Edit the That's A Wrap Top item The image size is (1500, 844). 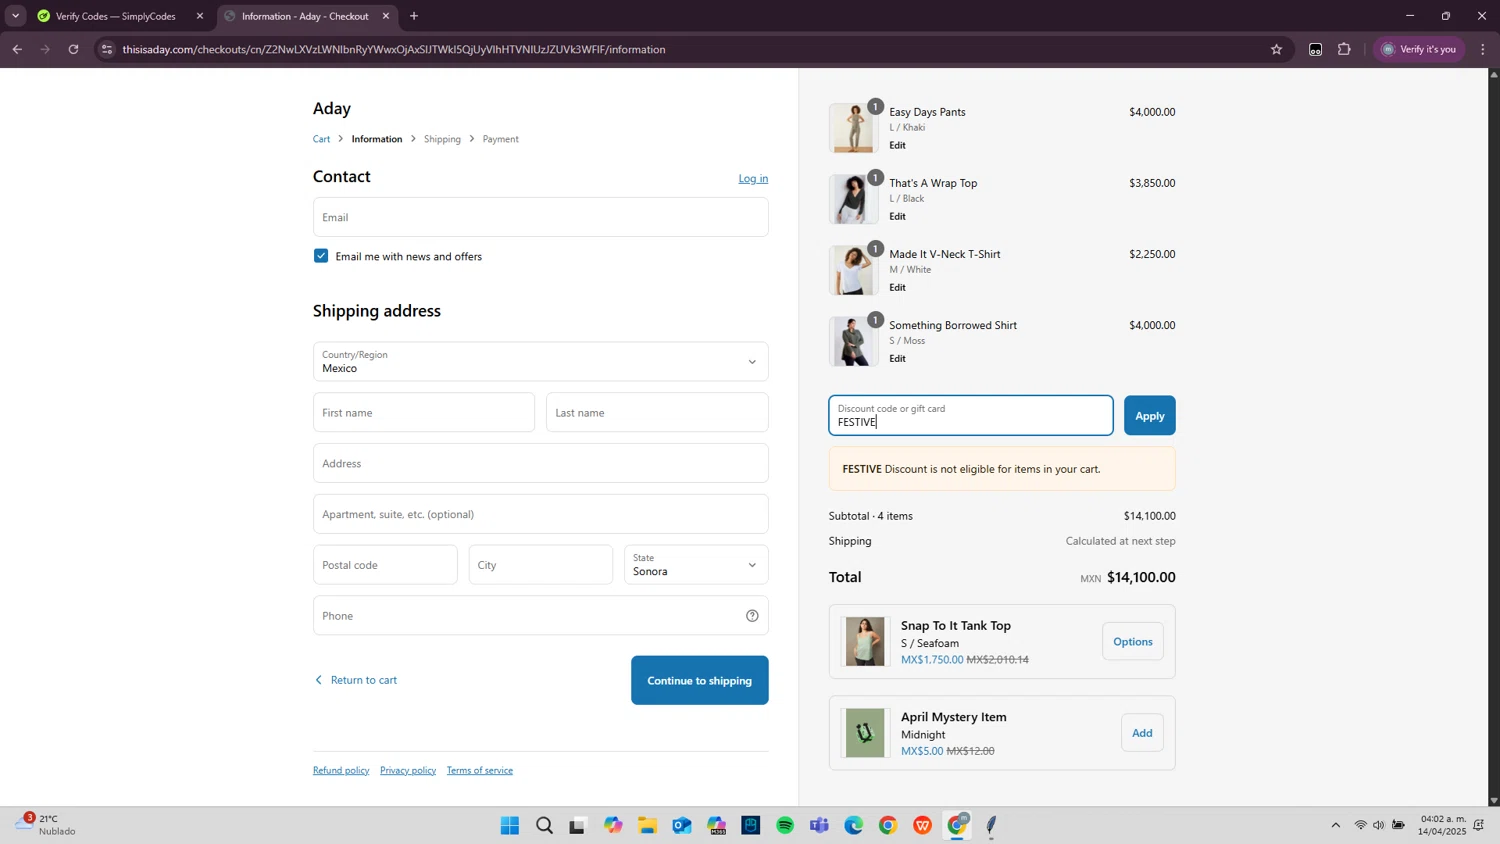coord(898,216)
